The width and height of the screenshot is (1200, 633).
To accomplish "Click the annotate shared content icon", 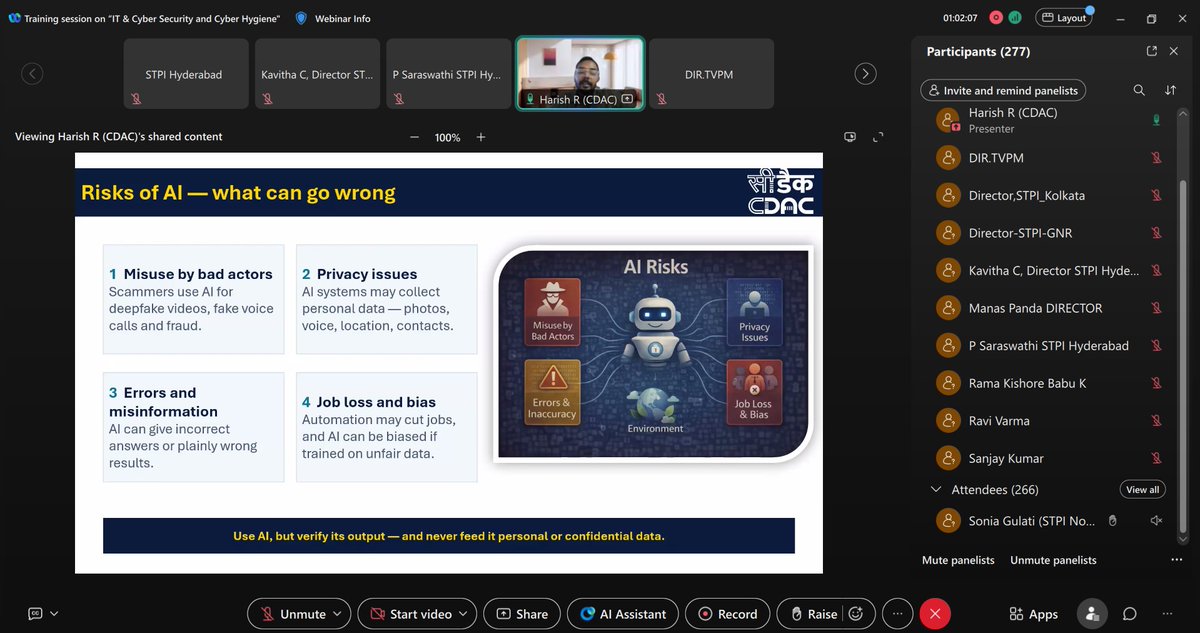I will [x=850, y=137].
